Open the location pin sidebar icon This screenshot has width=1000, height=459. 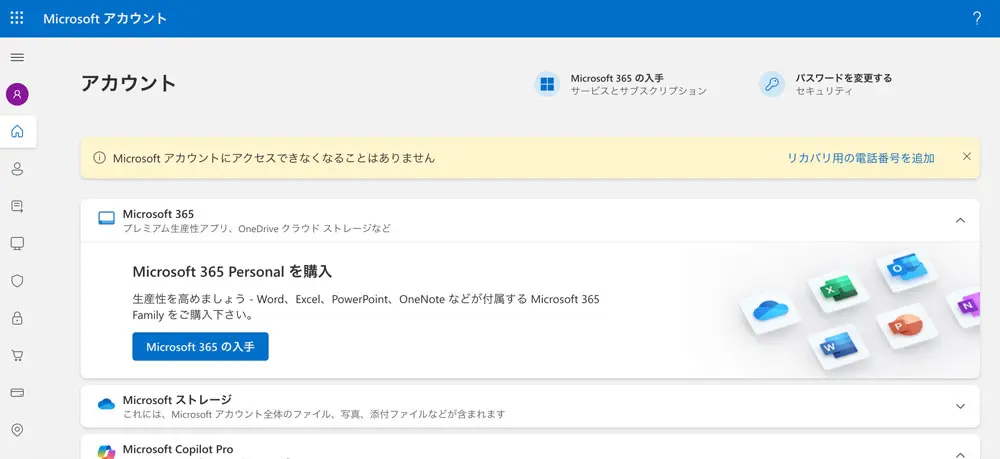[x=17, y=430]
